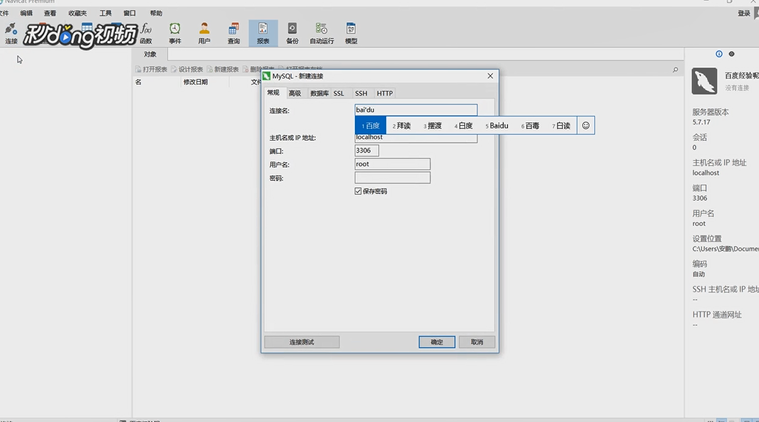Click the 取消 button
This screenshot has width=759, height=422.
(477, 342)
